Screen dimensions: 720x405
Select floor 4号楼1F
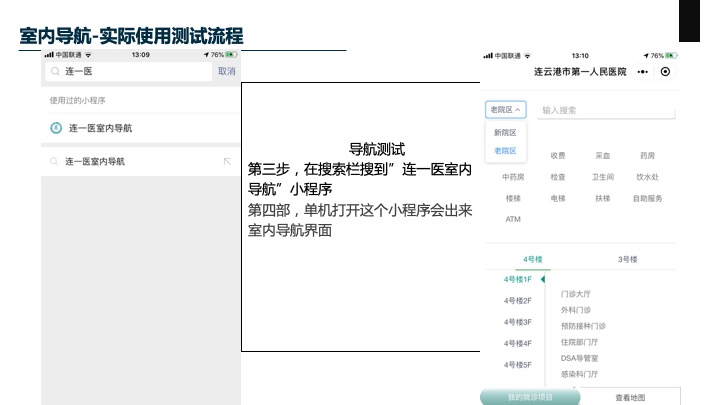tap(518, 279)
